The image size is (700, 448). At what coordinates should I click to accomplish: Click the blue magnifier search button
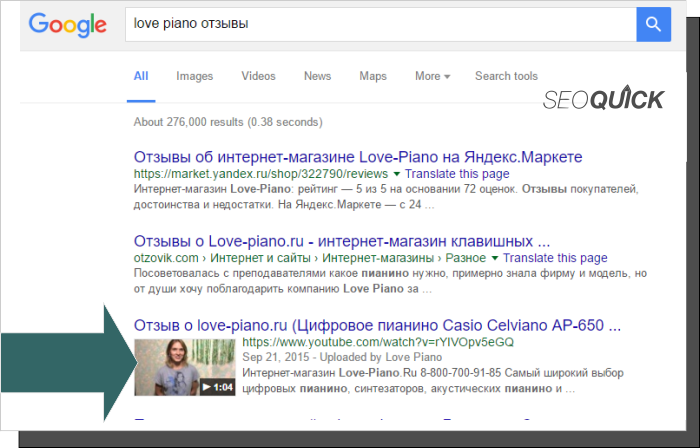[653, 24]
